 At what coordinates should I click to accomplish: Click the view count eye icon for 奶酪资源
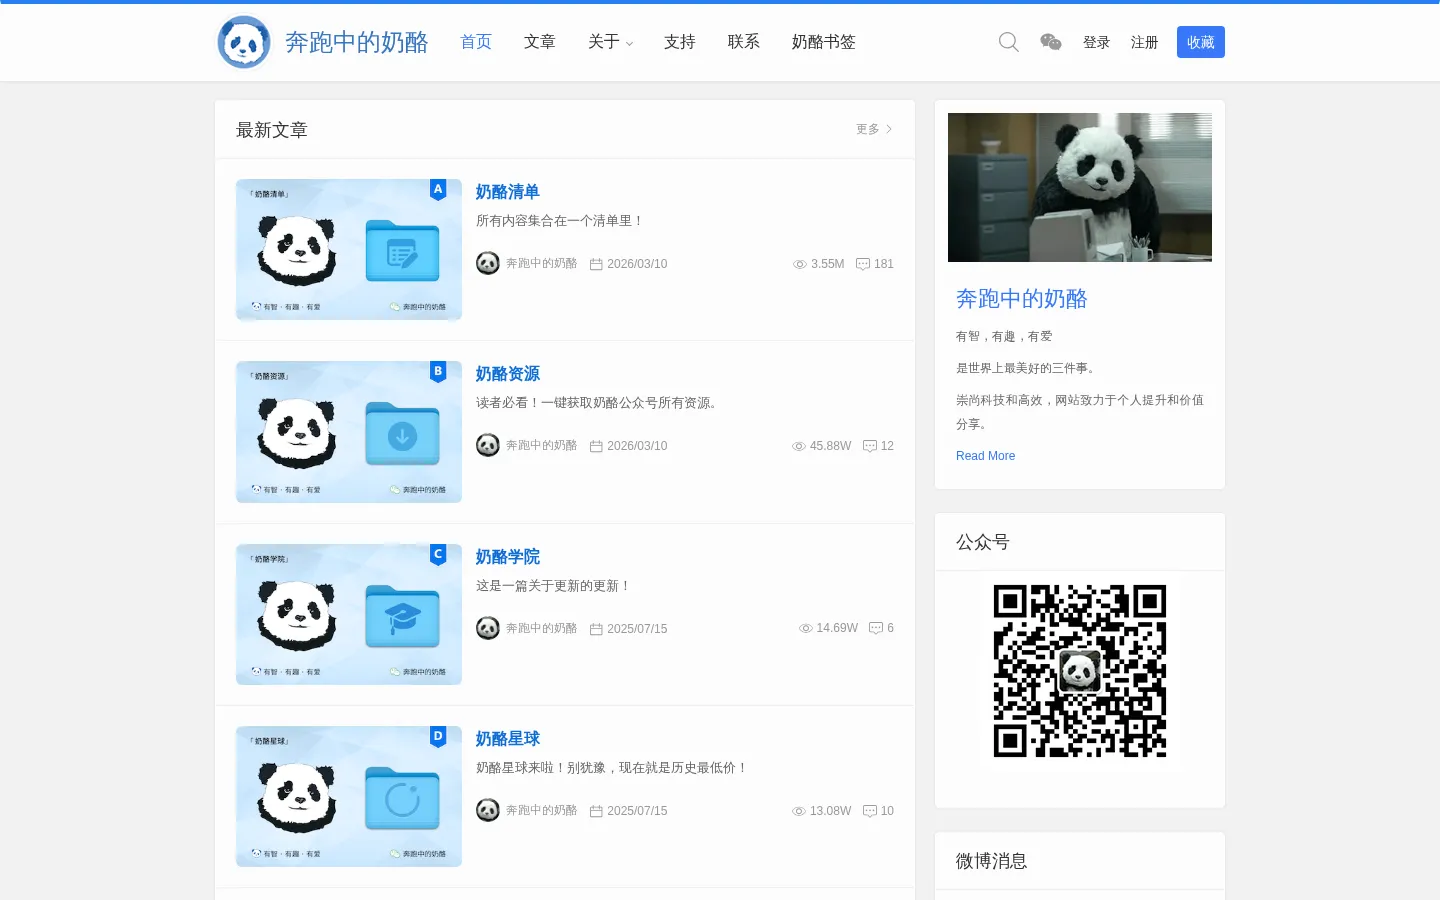click(799, 446)
